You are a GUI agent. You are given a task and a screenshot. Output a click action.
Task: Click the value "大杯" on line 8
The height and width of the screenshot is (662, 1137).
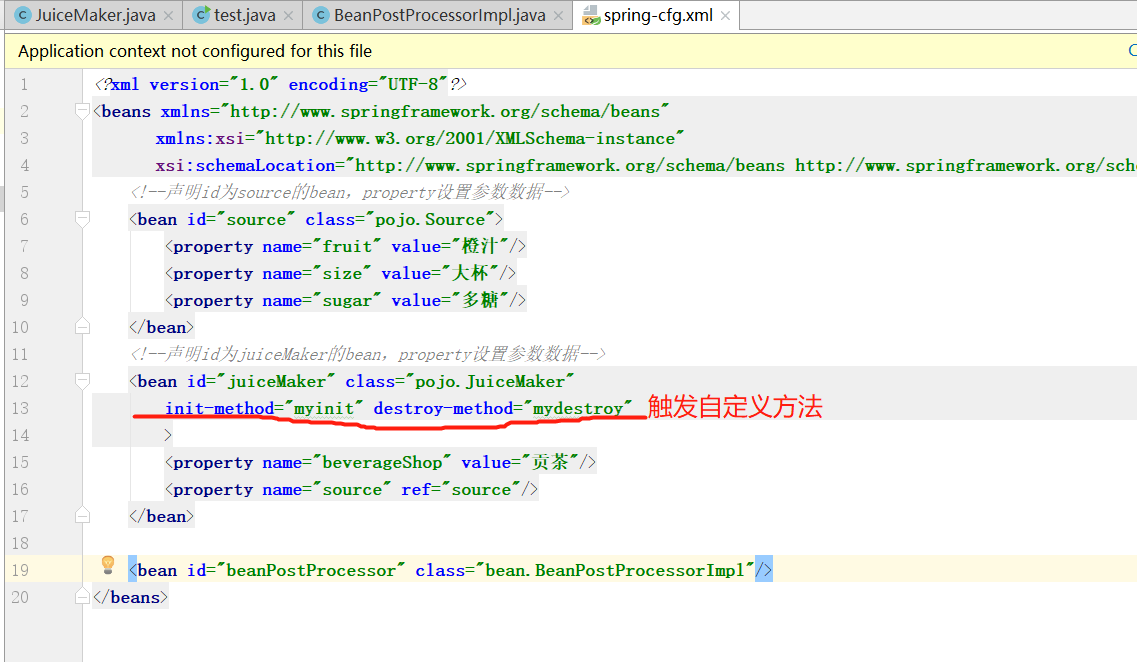click(x=470, y=273)
